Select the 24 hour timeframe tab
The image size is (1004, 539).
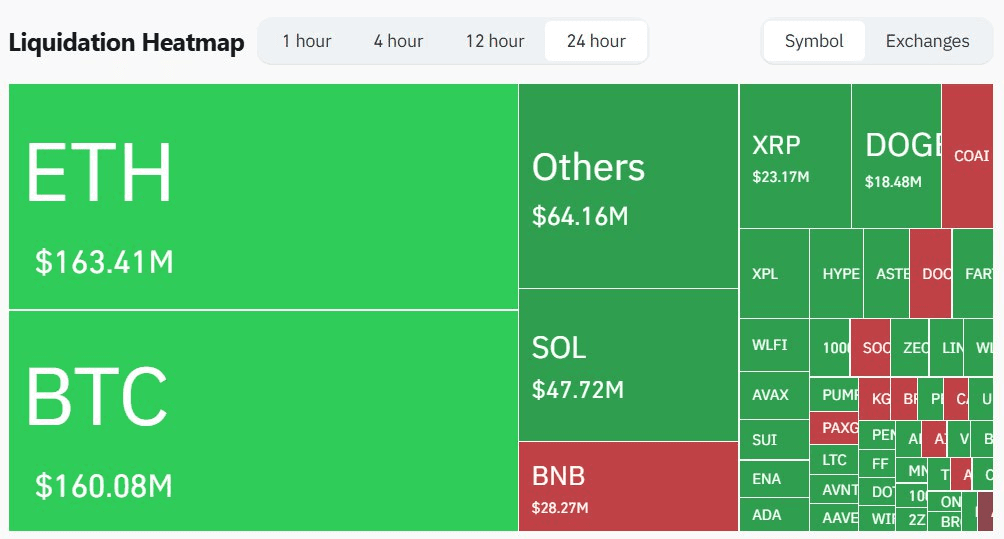pyautogui.click(x=596, y=41)
